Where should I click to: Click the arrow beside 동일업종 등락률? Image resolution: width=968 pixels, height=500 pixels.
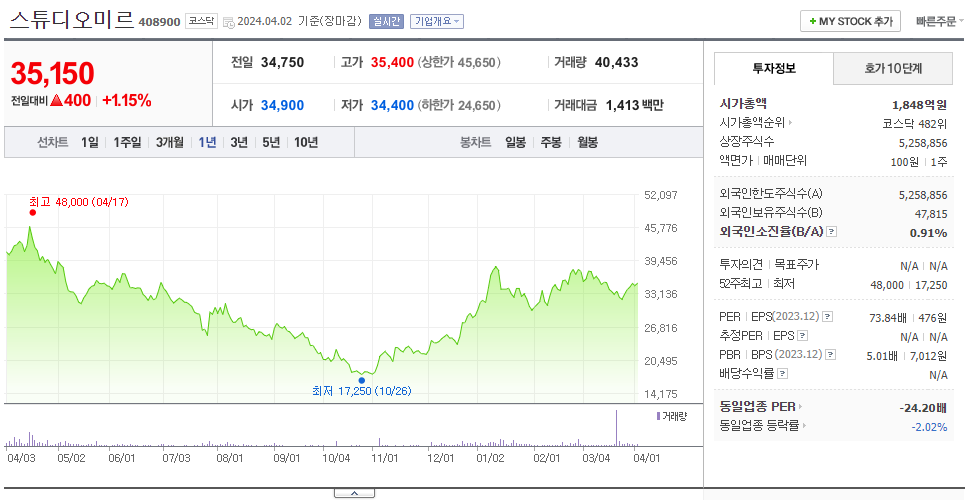click(x=804, y=425)
